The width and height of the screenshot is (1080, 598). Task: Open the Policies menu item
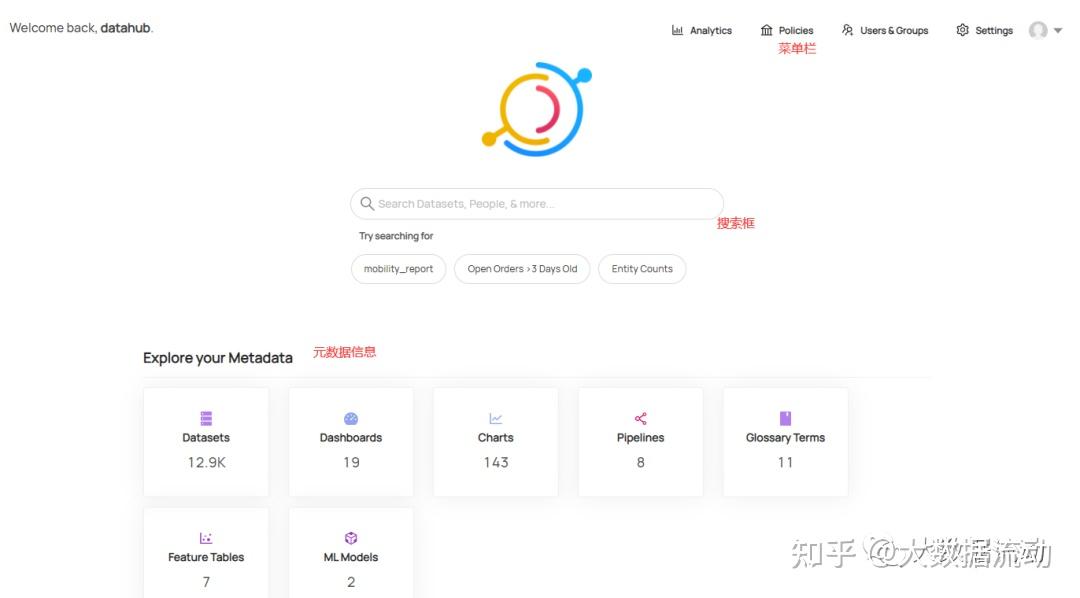787,30
